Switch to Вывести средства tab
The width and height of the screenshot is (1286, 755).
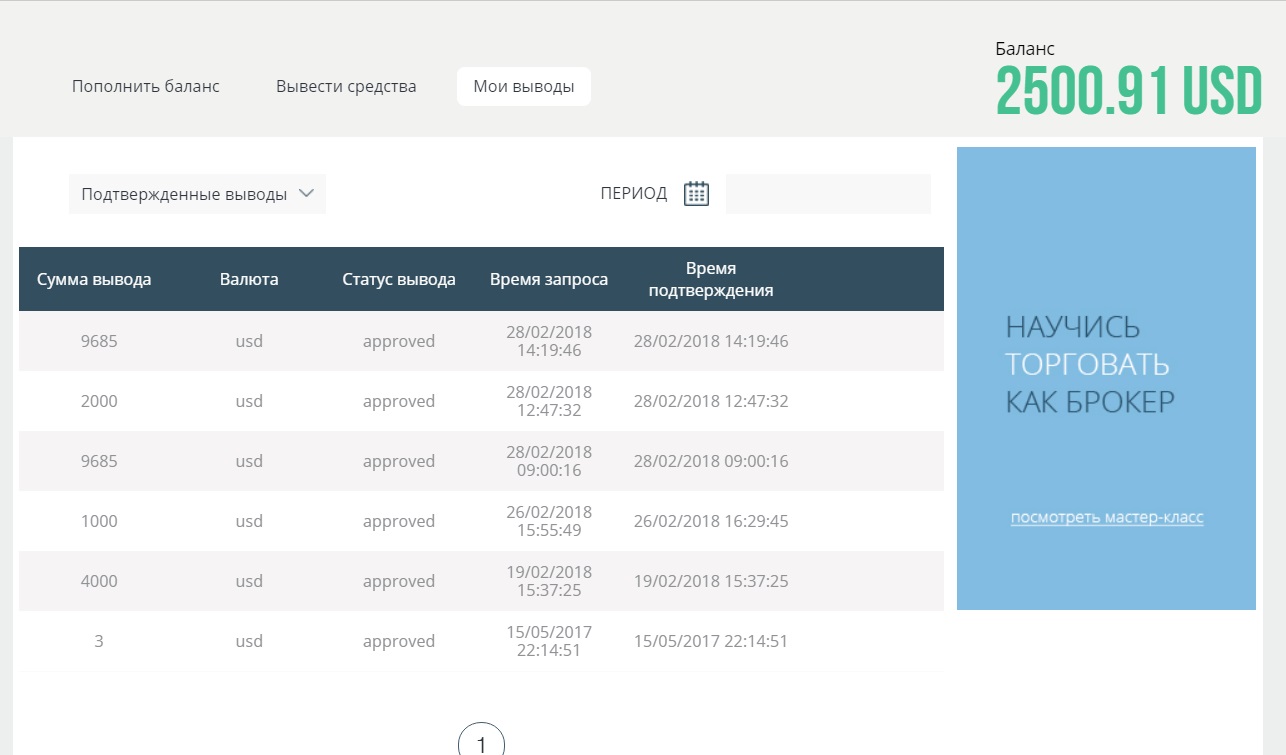coord(346,87)
